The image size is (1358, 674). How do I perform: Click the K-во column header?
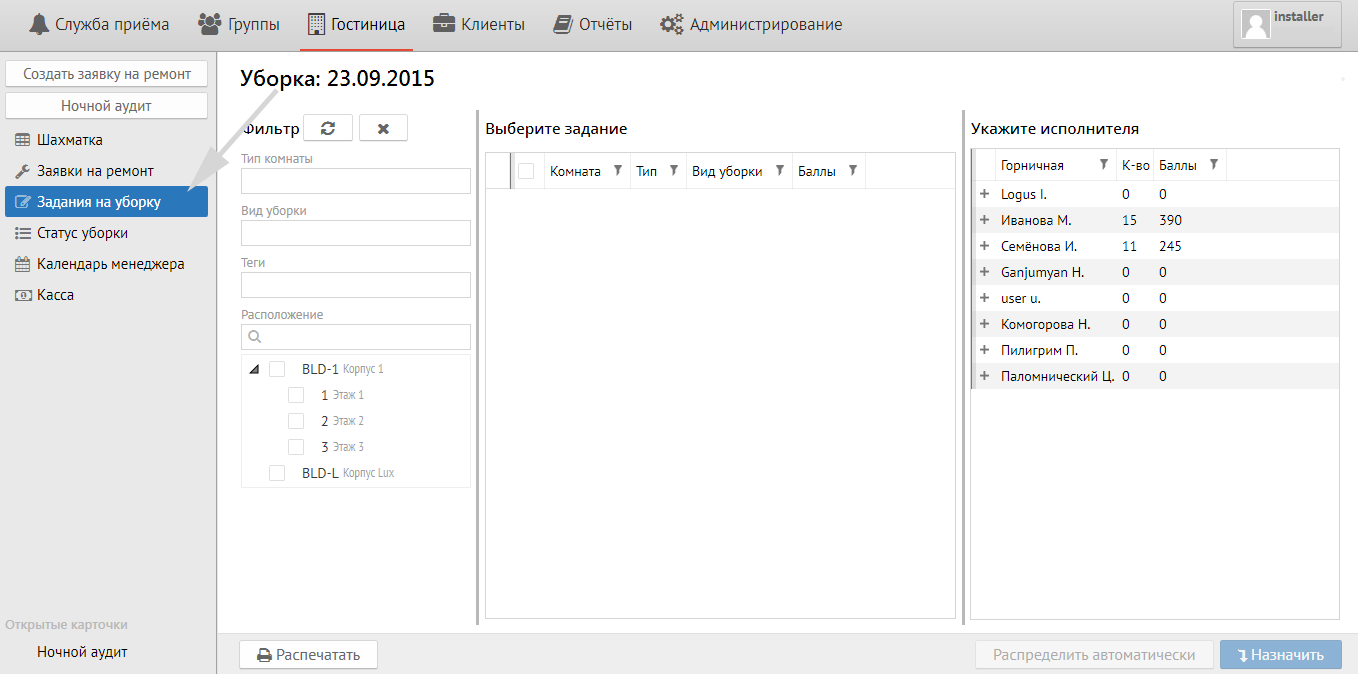(1136, 165)
